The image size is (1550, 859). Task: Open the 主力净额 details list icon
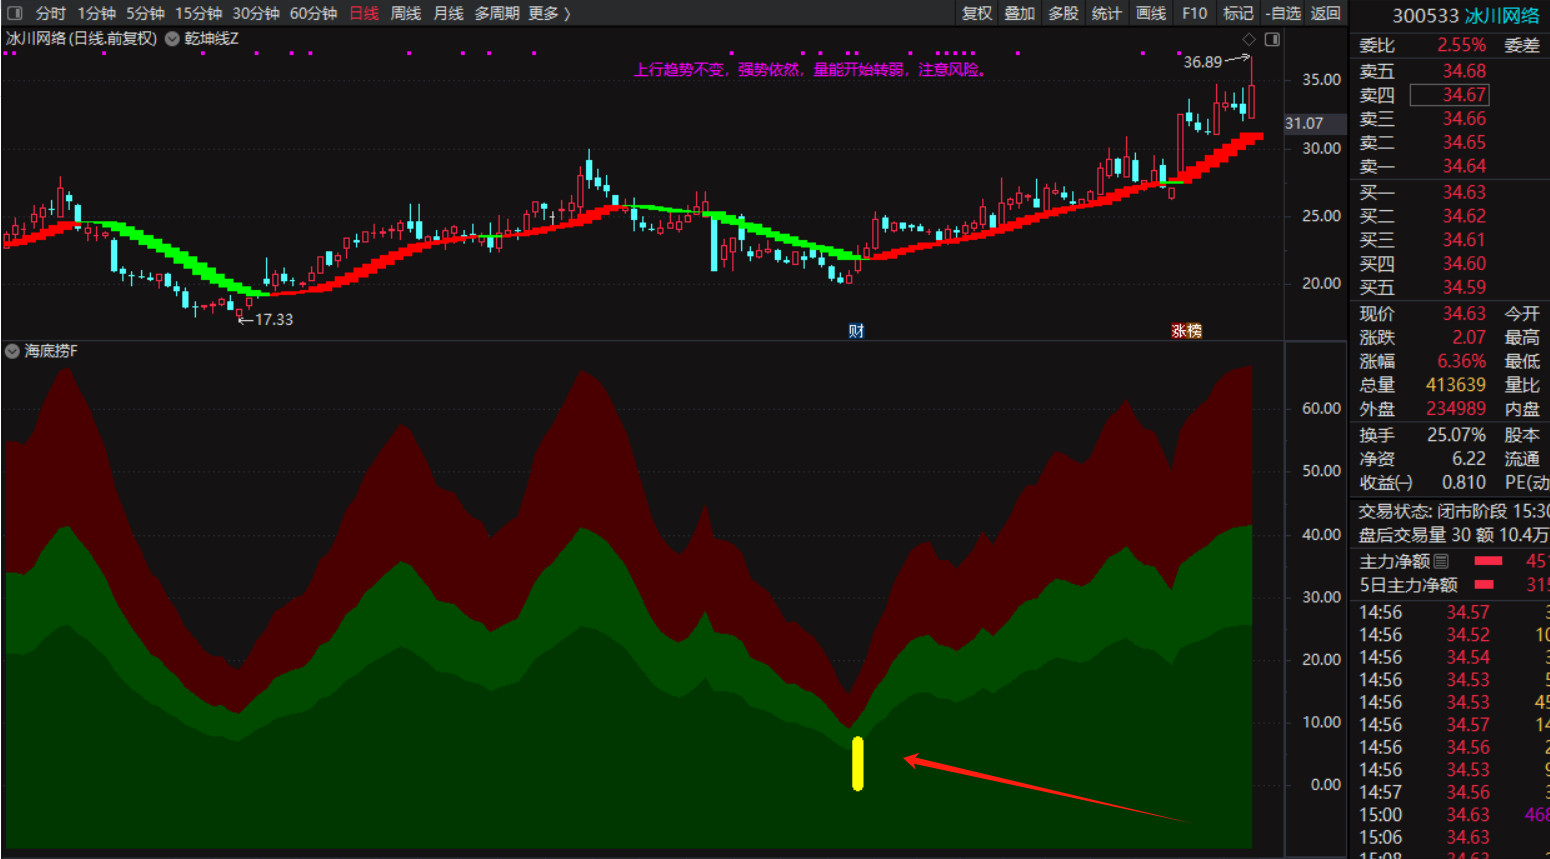1441,561
